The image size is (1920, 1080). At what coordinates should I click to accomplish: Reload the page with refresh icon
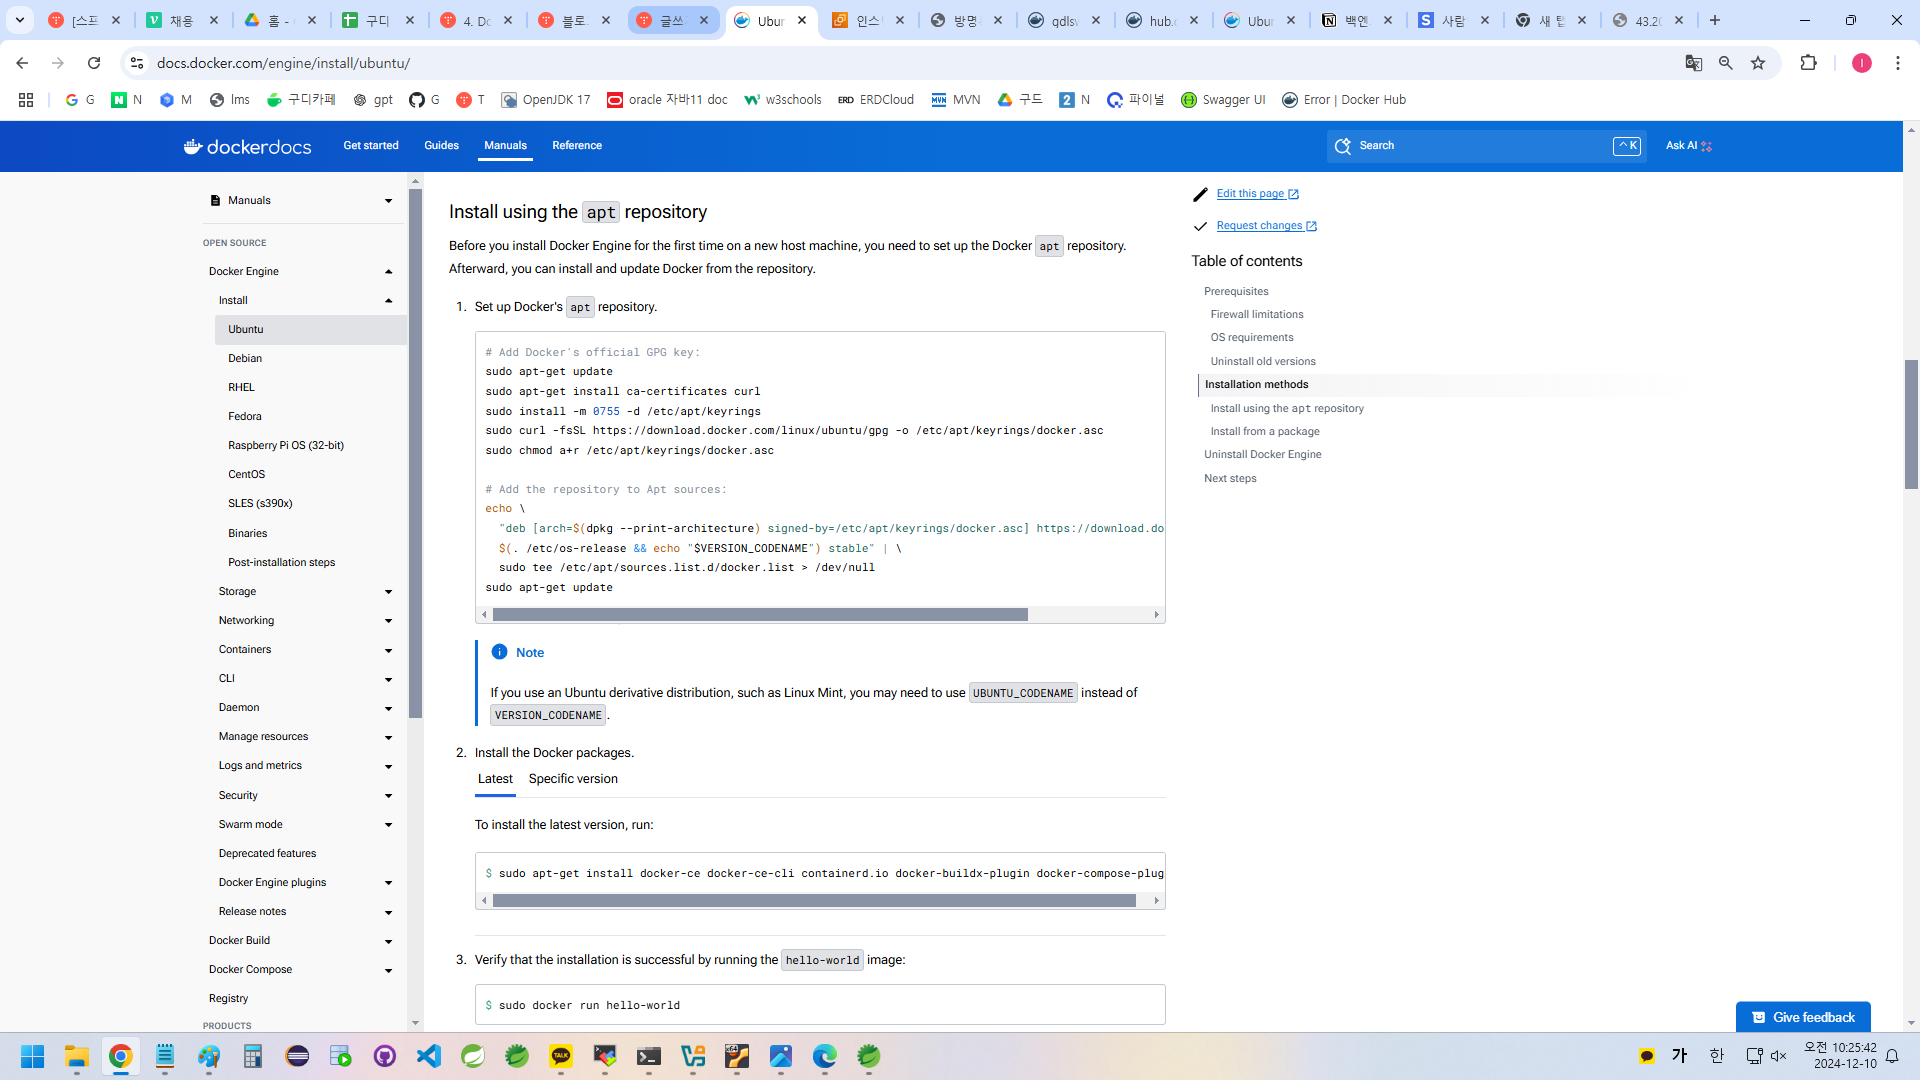click(x=94, y=63)
